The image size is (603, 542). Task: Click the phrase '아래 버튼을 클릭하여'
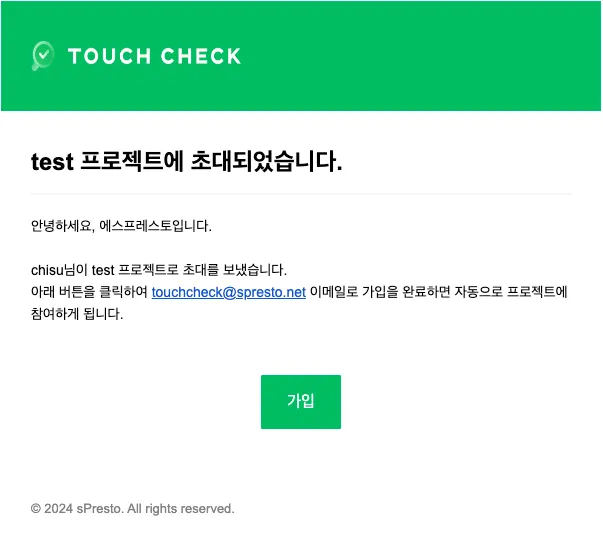point(89,292)
